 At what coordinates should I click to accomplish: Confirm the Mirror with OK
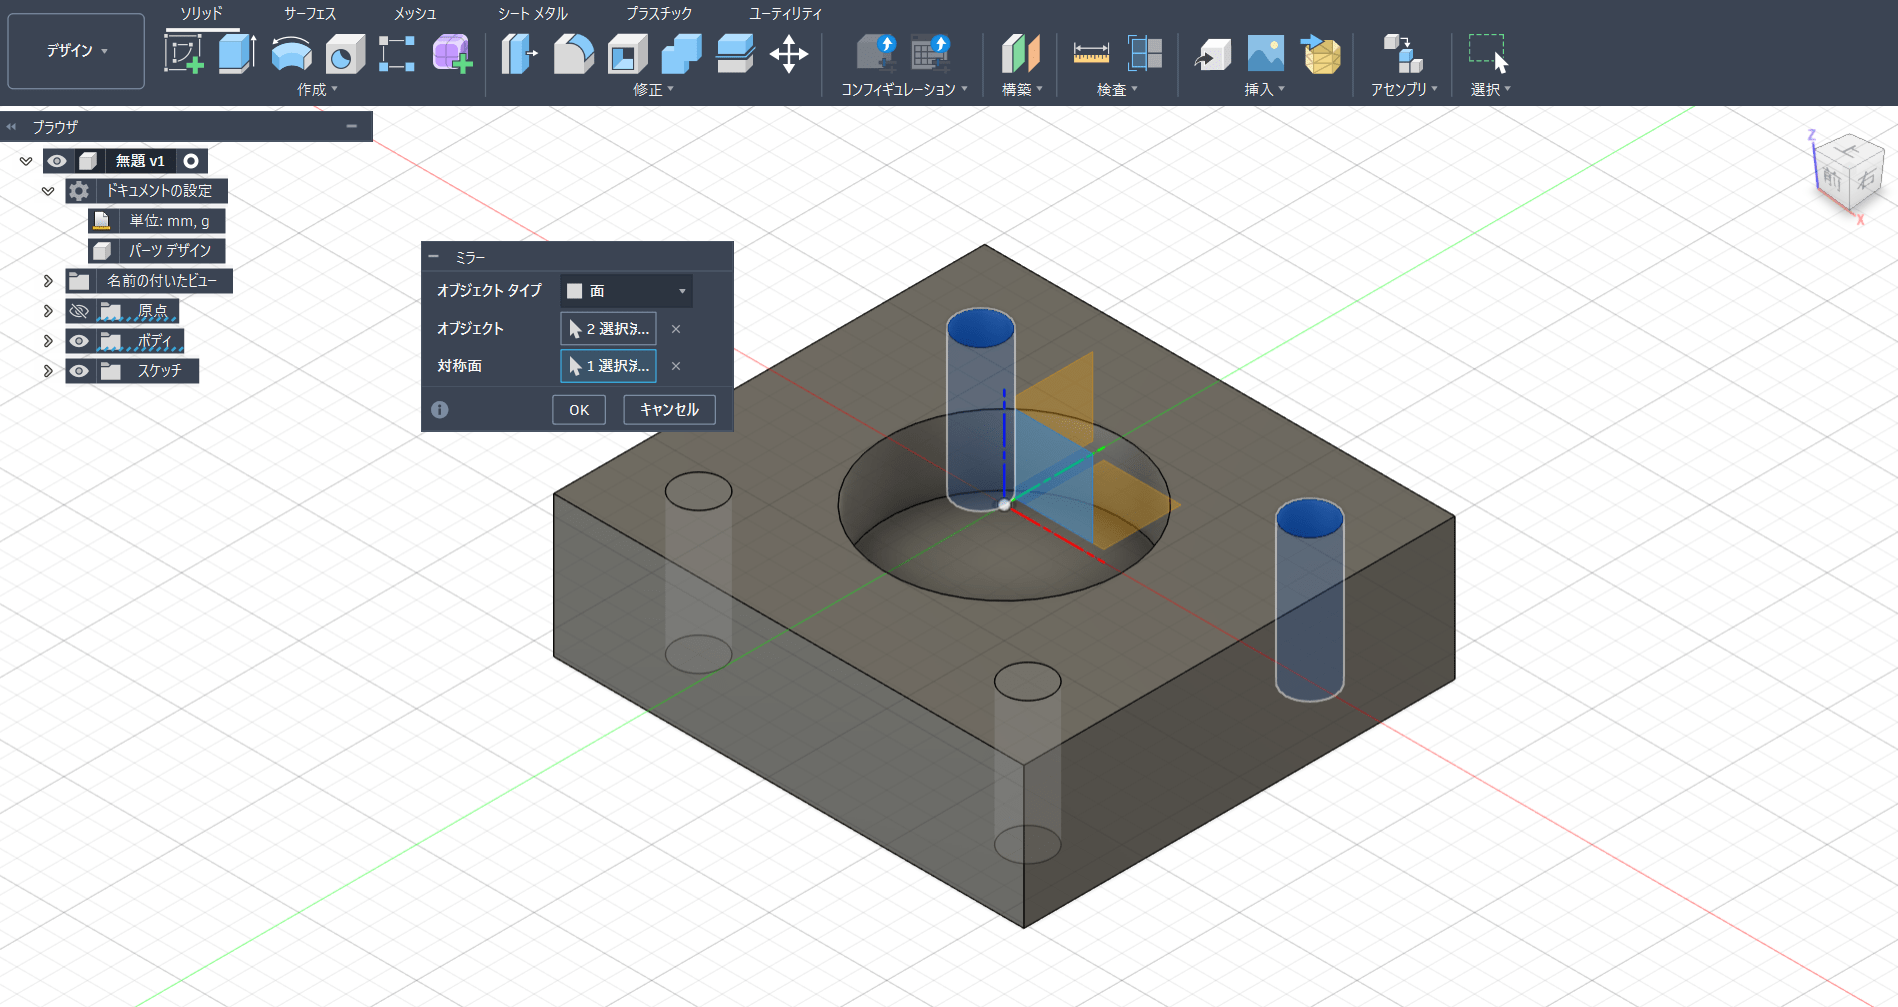coord(579,410)
